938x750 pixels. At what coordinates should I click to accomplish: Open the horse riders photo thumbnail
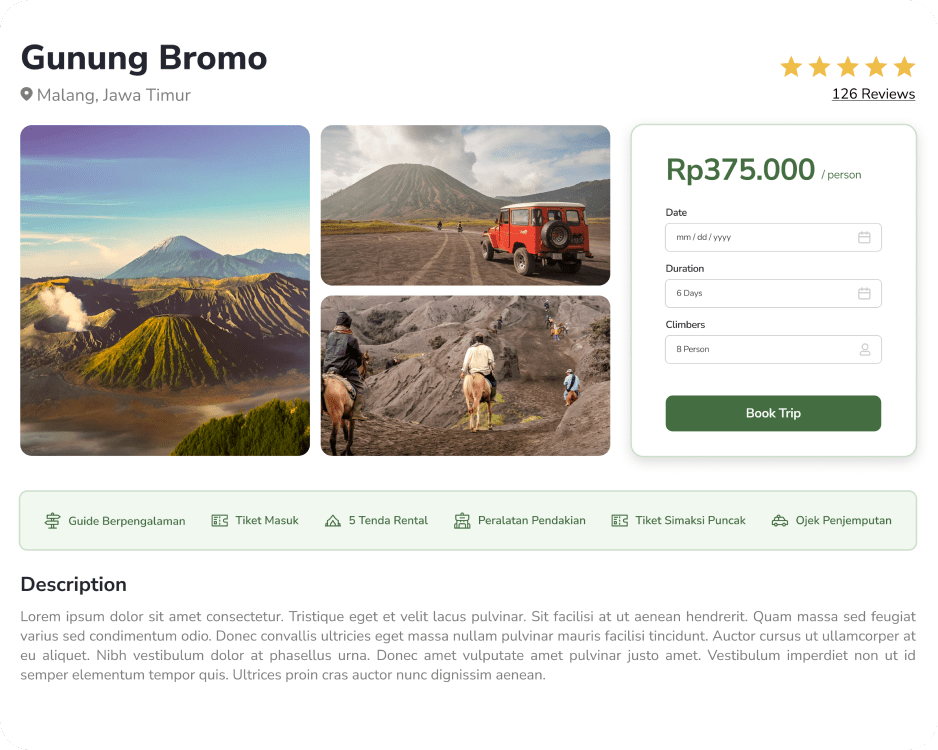point(465,375)
